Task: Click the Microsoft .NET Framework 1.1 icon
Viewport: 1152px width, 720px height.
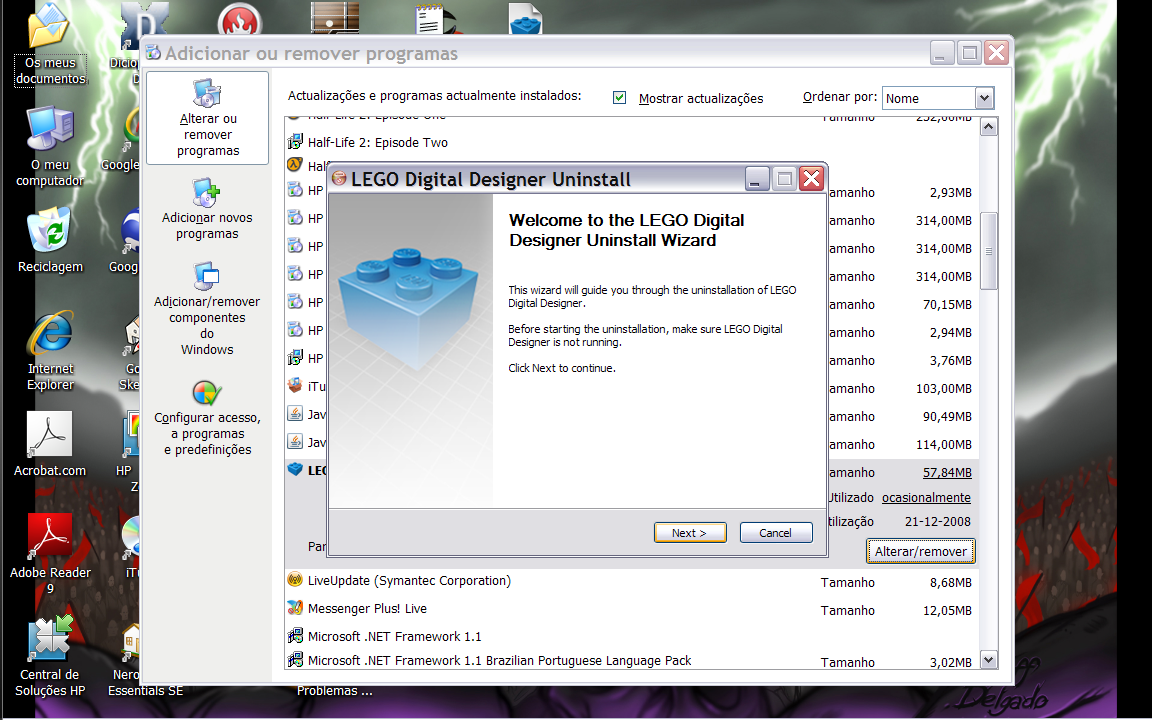Action: [x=295, y=636]
